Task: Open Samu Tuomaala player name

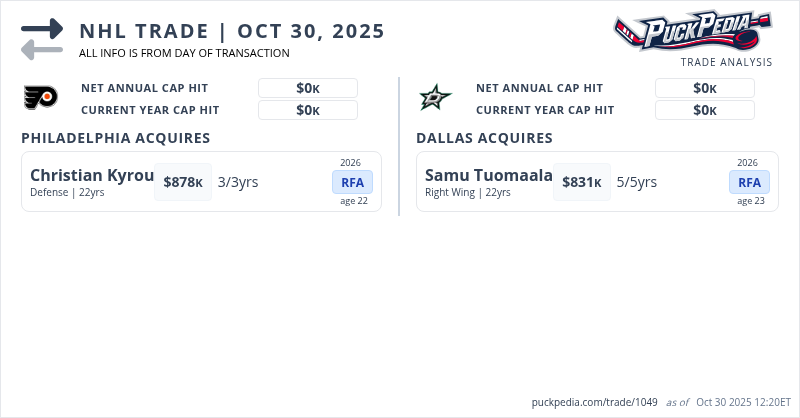Action: 488,176
